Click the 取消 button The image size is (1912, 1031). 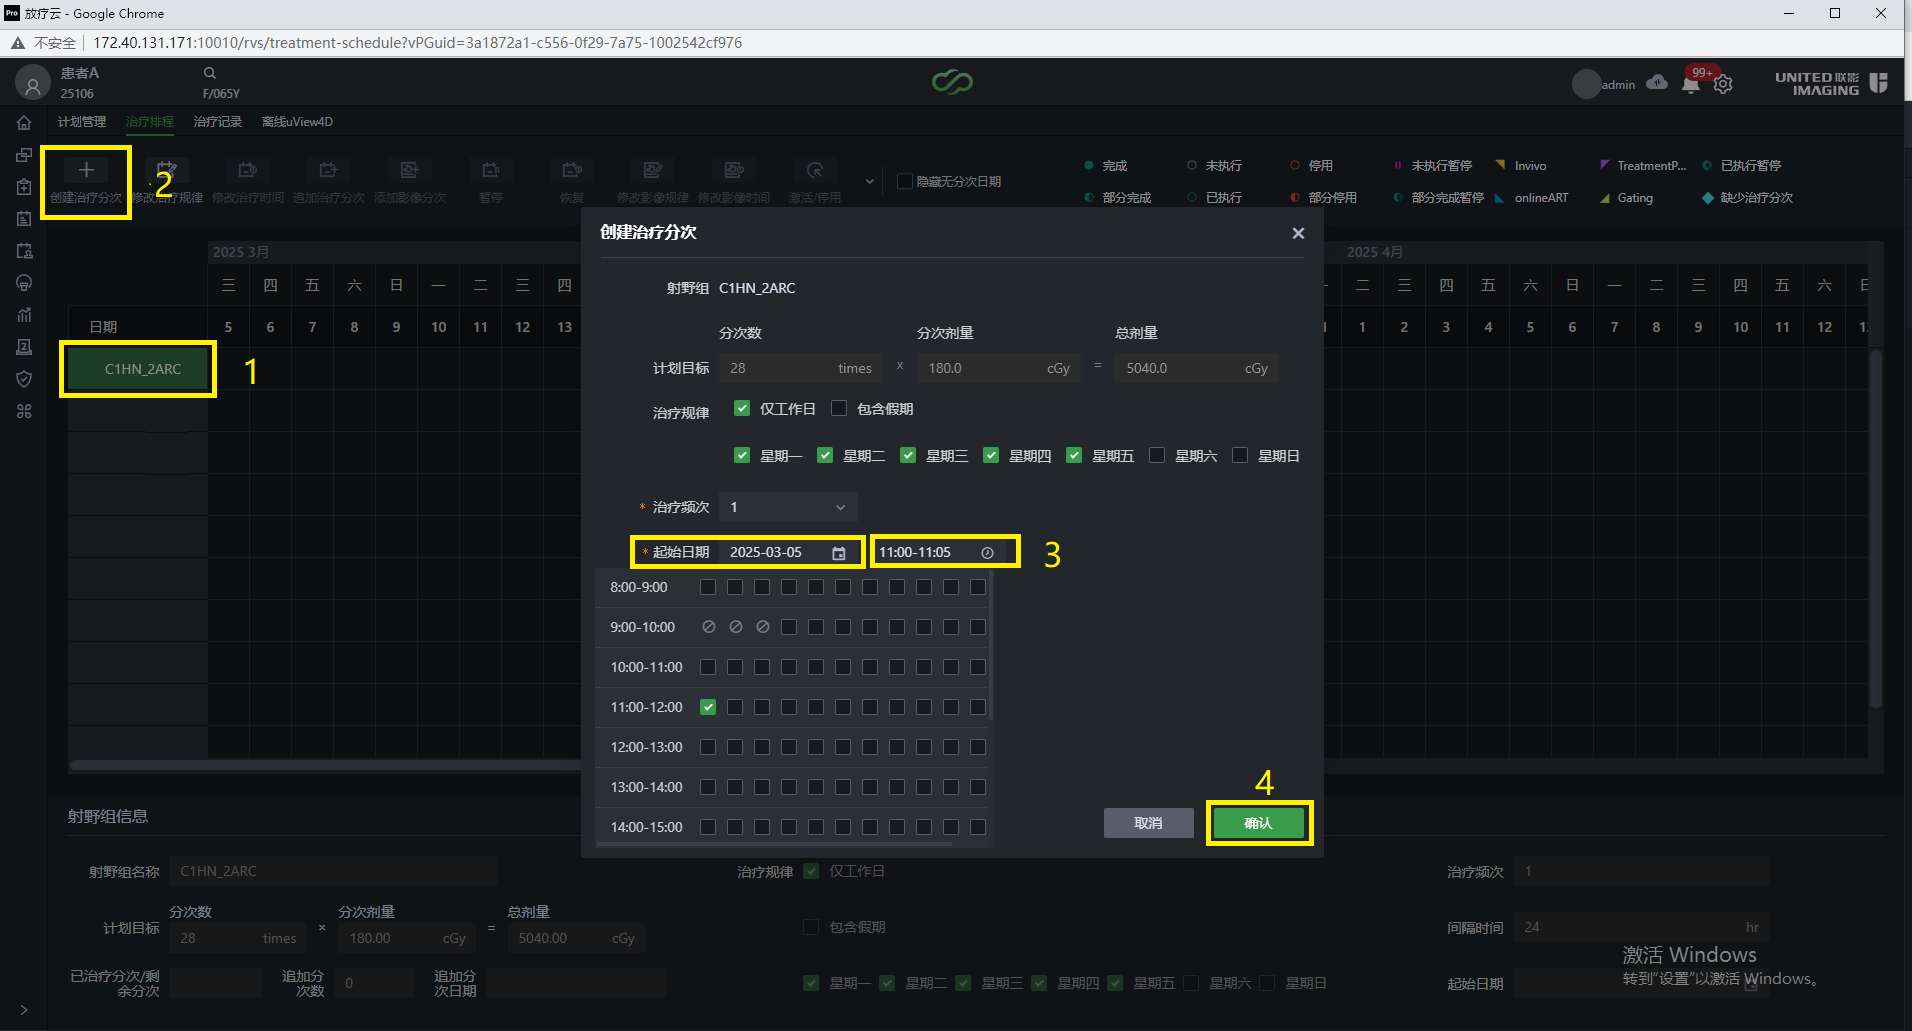[1149, 823]
